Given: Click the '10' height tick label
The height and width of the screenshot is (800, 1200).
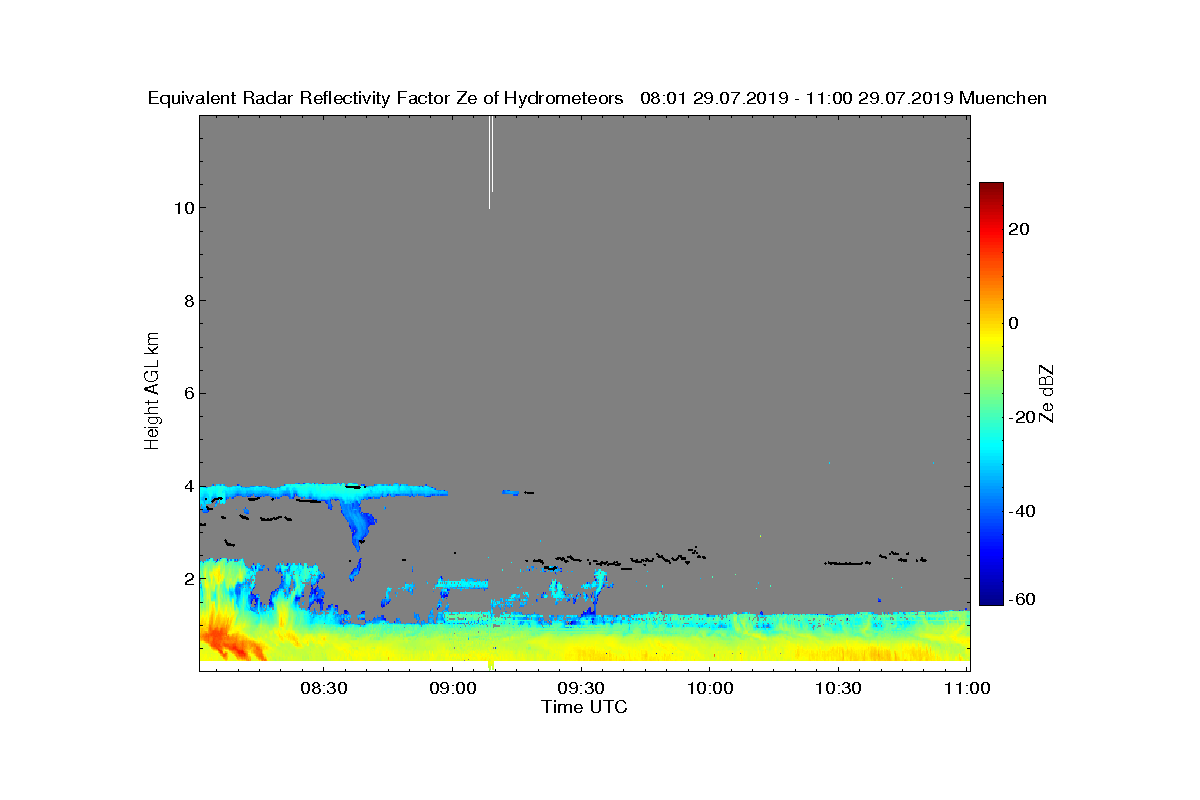Looking at the screenshot, I should pos(182,208).
